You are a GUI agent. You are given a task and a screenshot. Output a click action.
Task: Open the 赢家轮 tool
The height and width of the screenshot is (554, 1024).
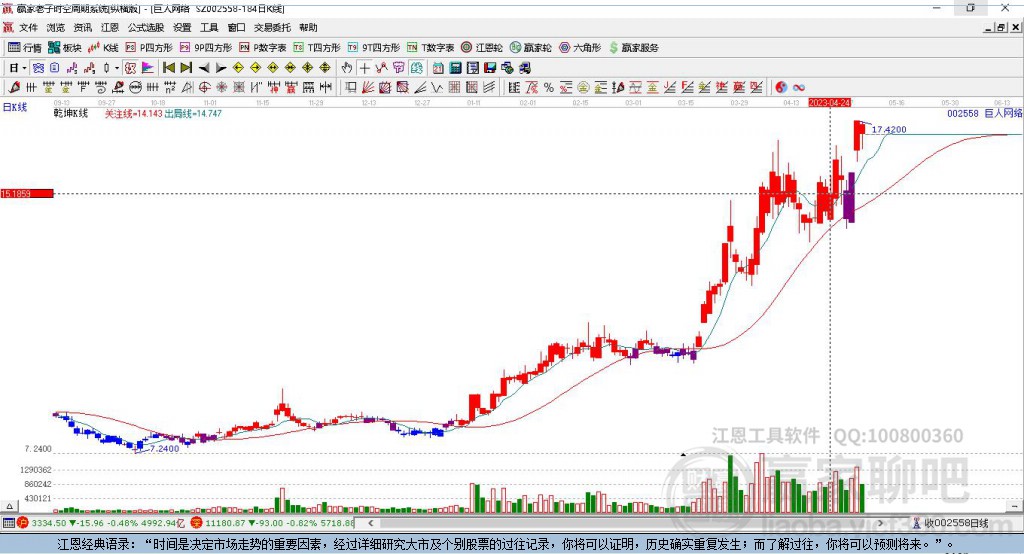[530, 48]
